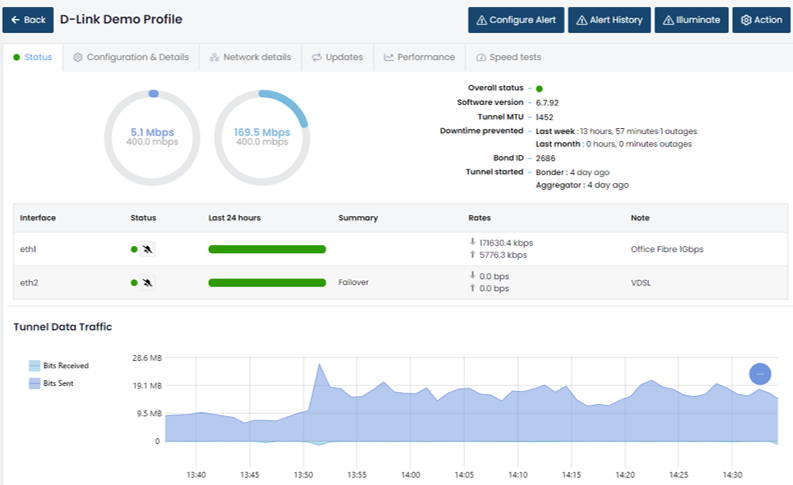Click the Bonder 4 day ago text
This screenshot has height=485, width=793.
coord(572,172)
